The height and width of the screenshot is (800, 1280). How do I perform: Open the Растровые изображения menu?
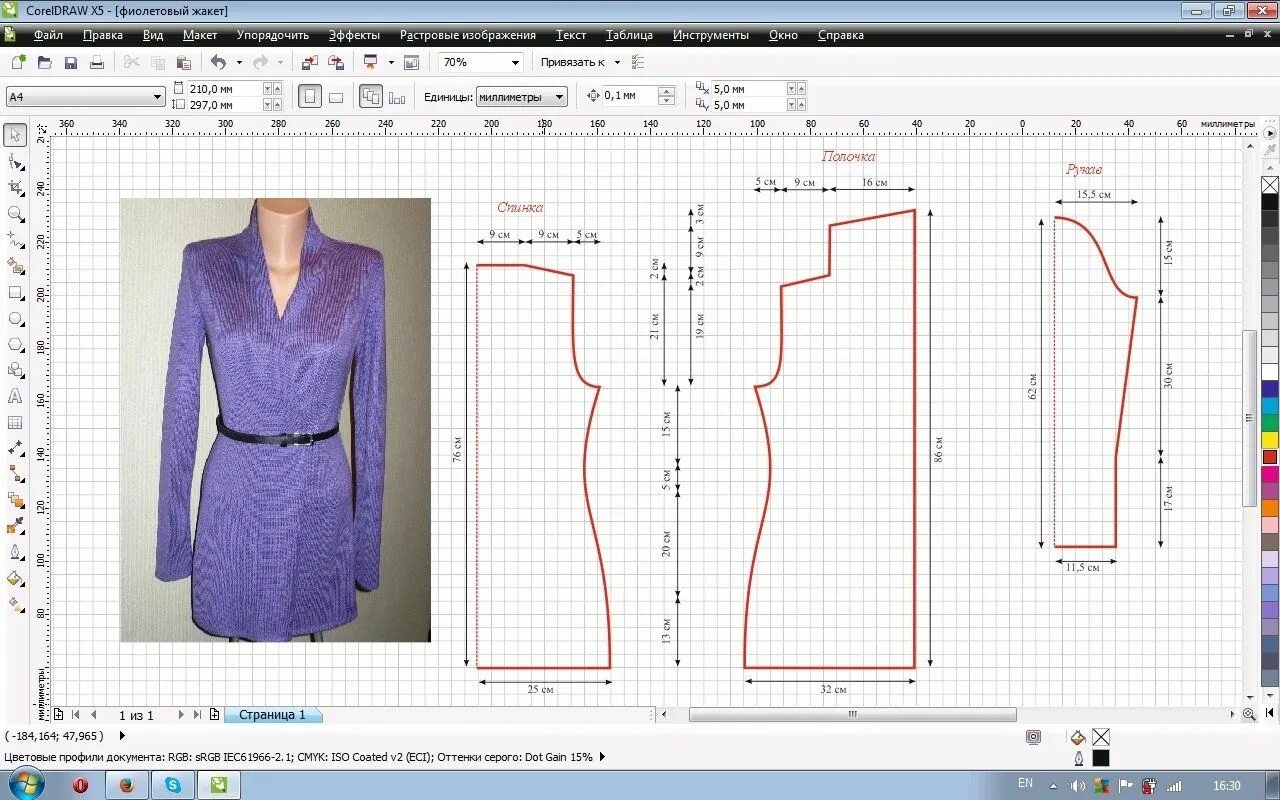[x=468, y=35]
